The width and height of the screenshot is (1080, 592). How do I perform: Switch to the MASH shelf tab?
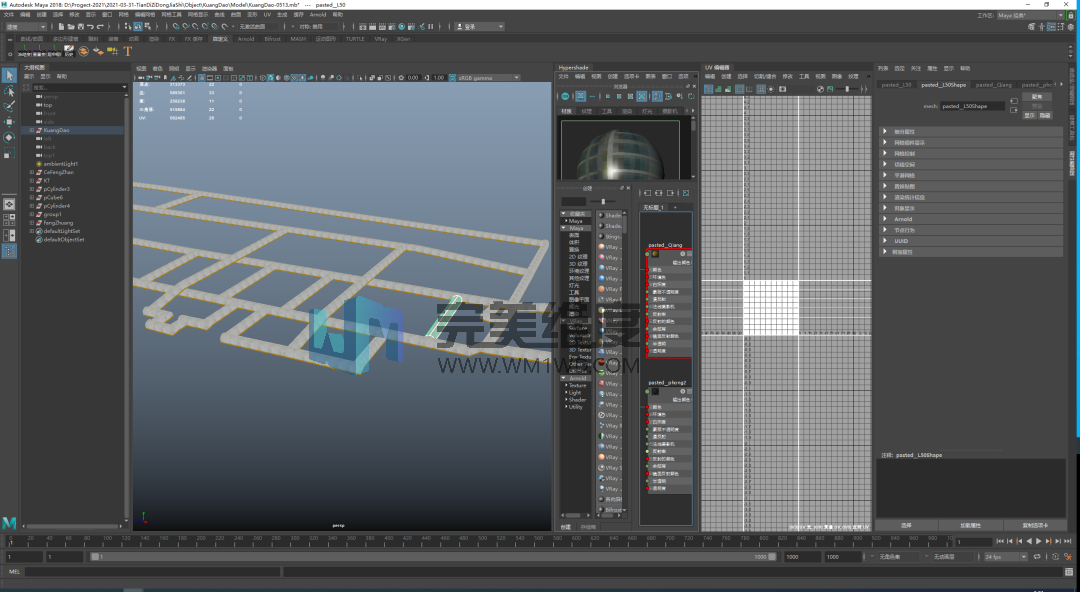[x=298, y=39]
